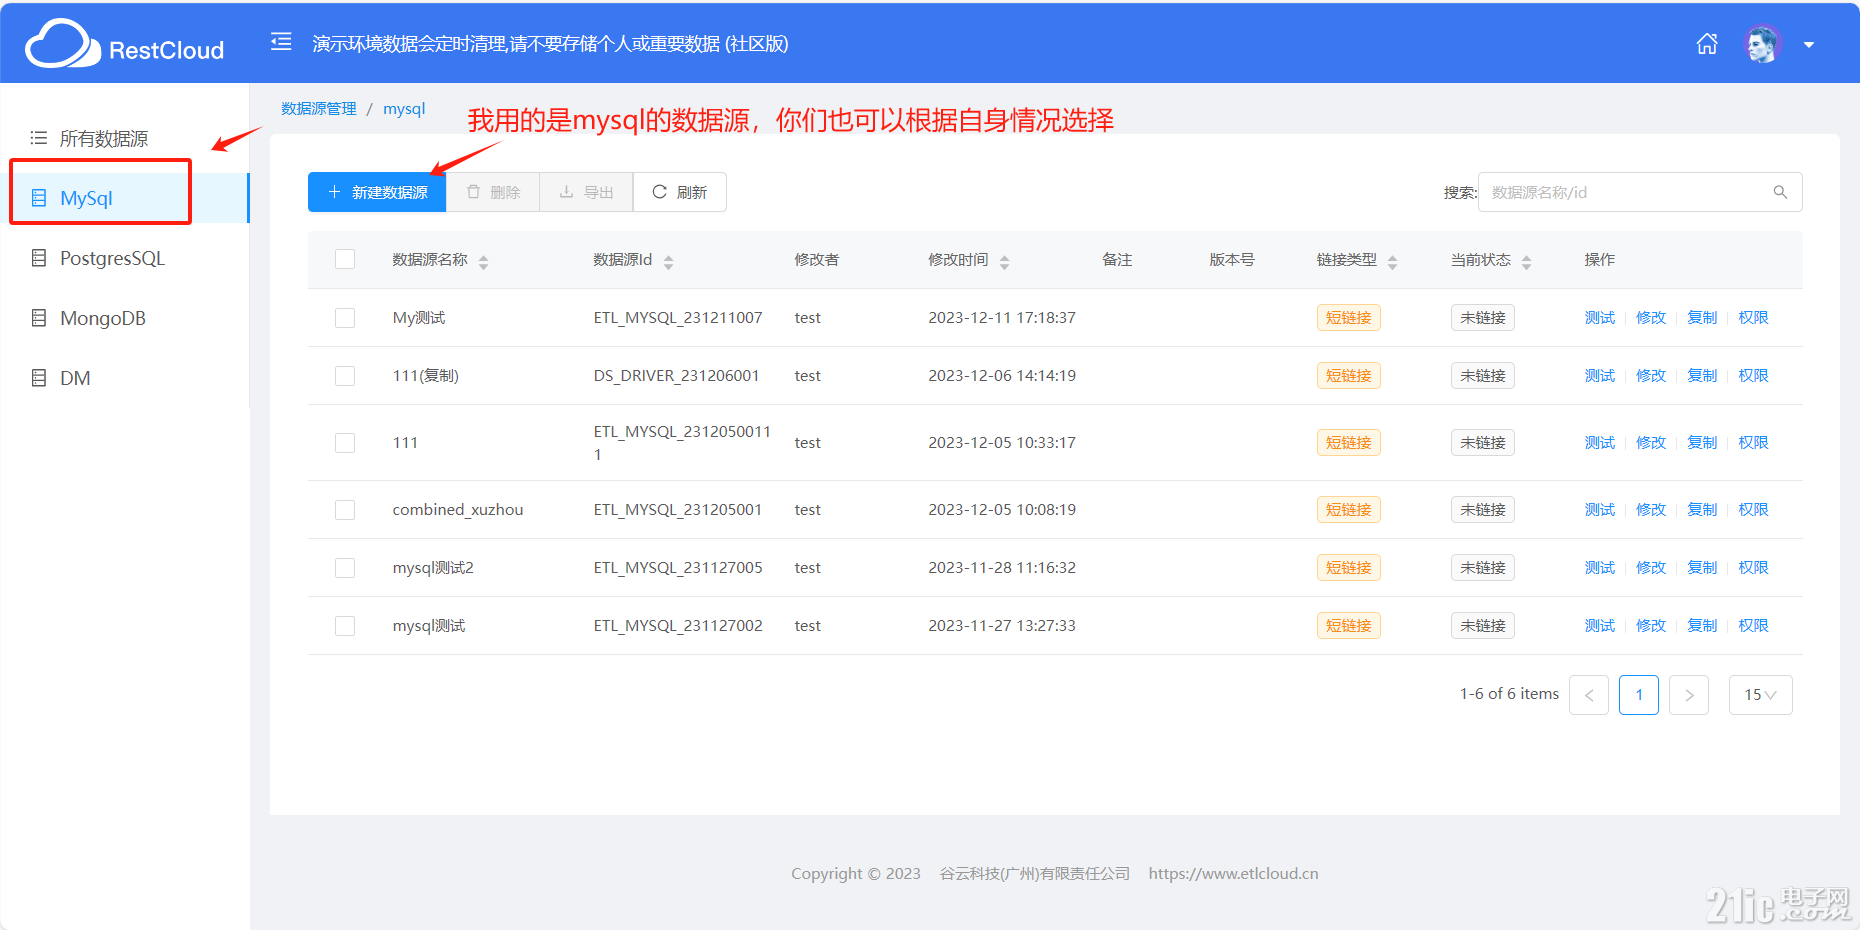Click the mysql breadcrumb
The width and height of the screenshot is (1860, 930).
404,108
